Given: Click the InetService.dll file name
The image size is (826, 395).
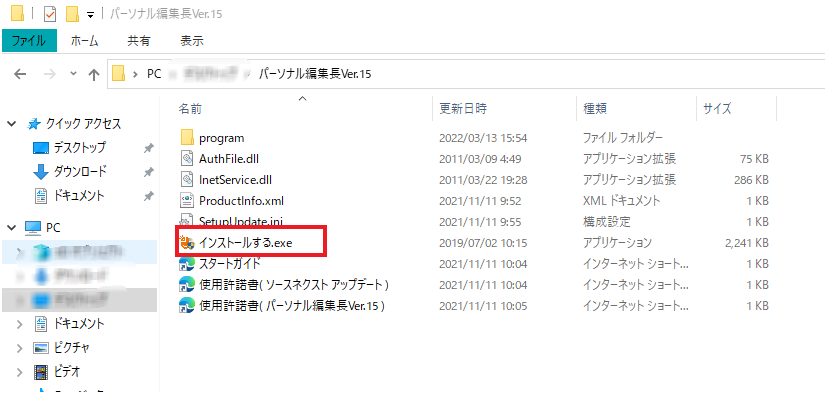Looking at the screenshot, I should click(235, 180).
